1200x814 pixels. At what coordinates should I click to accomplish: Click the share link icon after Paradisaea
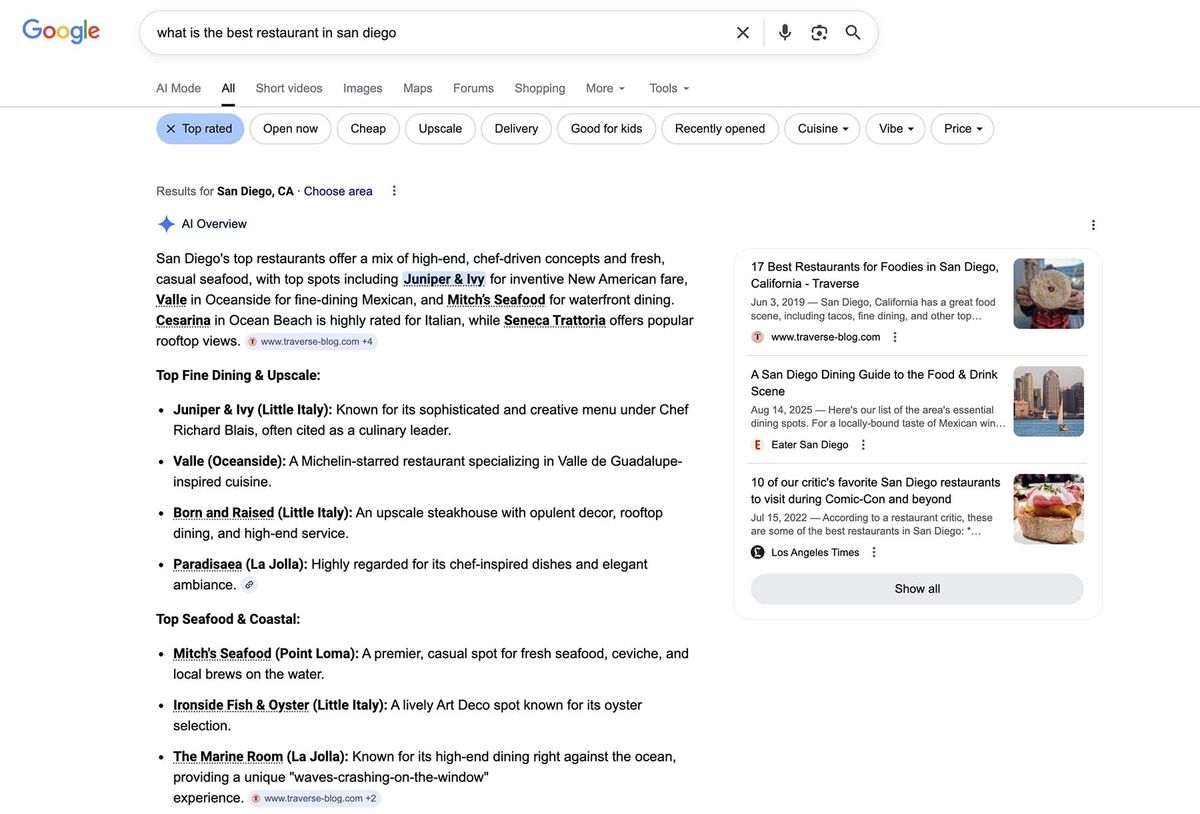point(248,585)
